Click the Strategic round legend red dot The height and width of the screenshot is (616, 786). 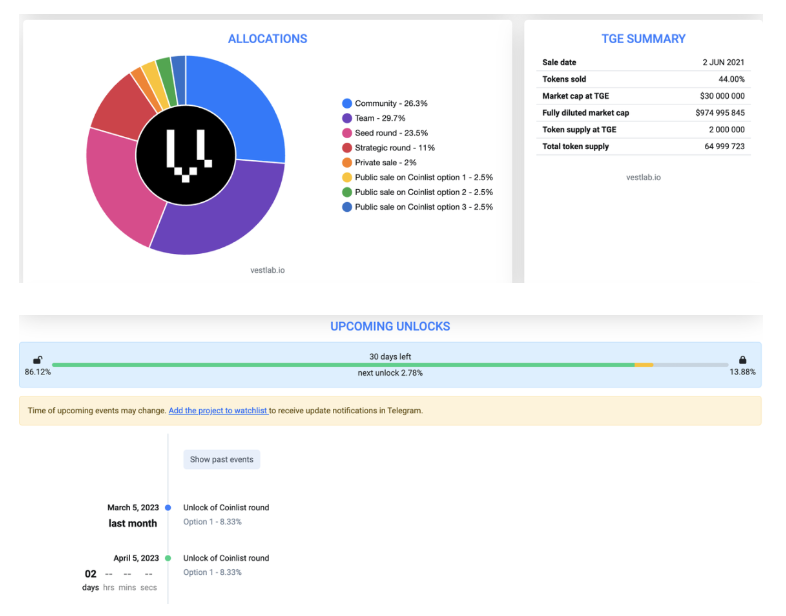(x=347, y=148)
